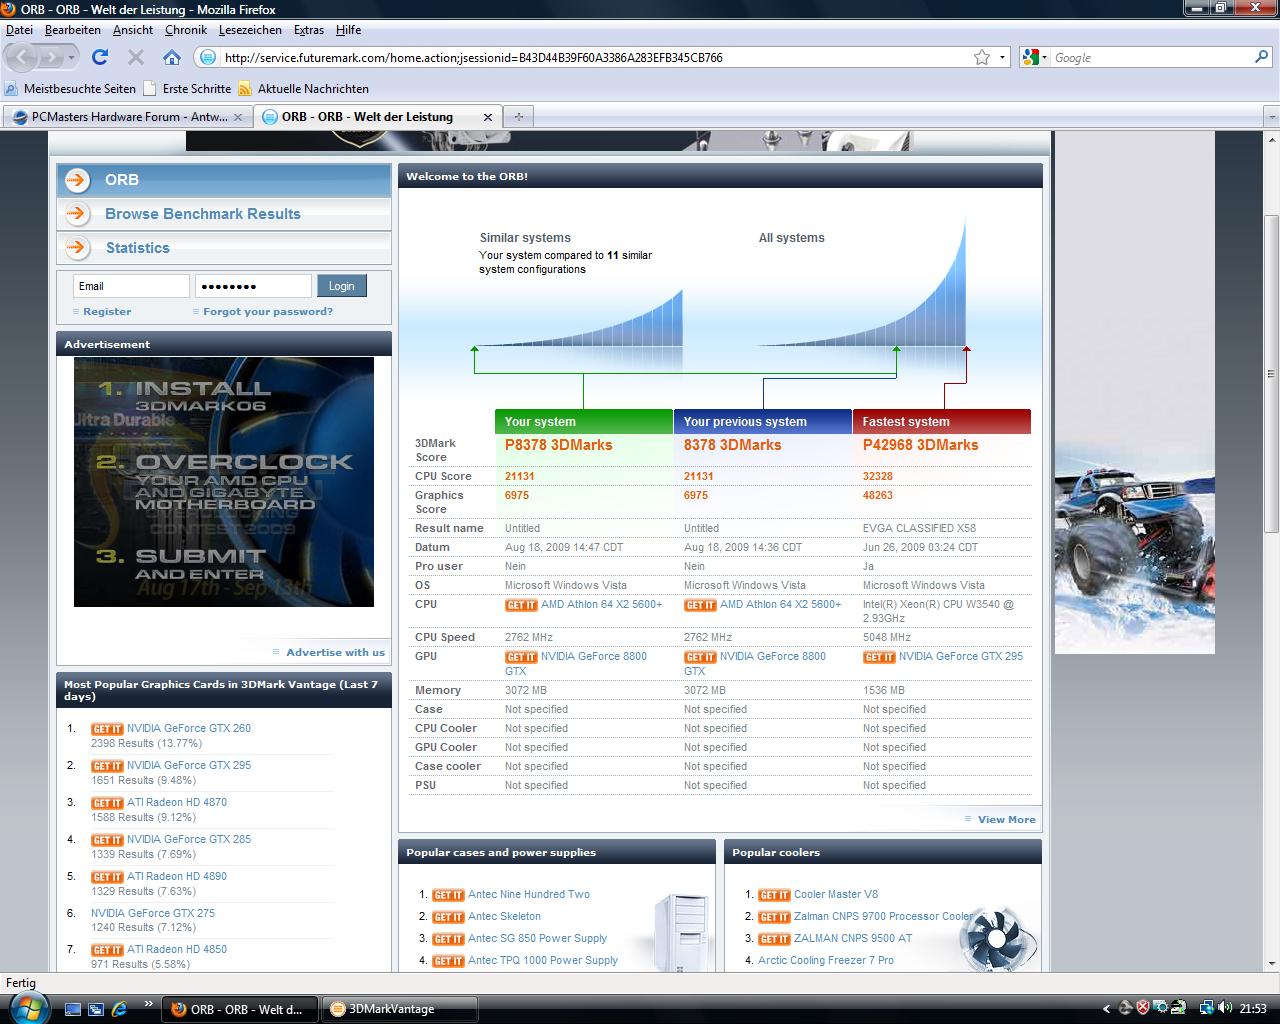Open the Lesezeichen menu

click(249, 30)
